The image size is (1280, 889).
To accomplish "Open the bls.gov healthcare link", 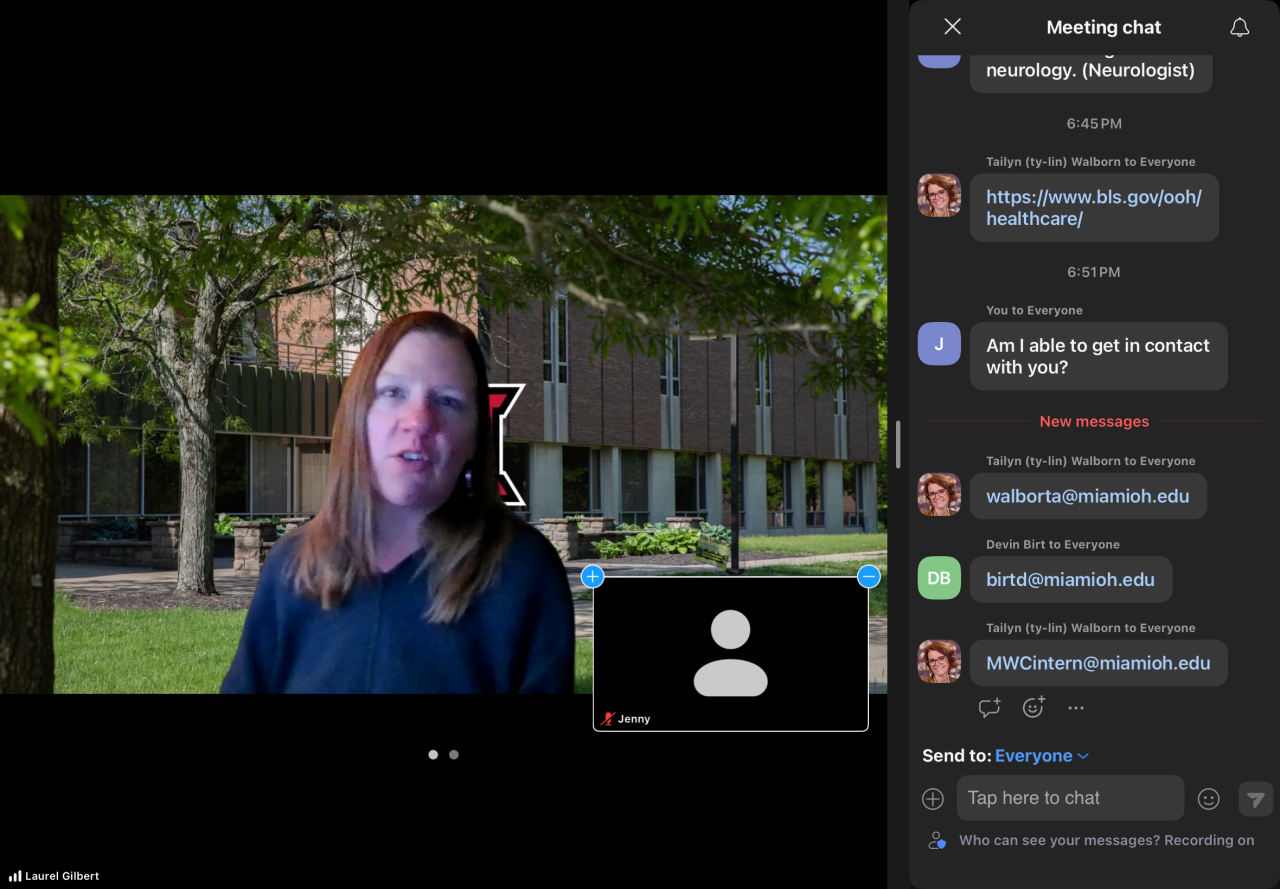I will click(x=1093, y=208).
